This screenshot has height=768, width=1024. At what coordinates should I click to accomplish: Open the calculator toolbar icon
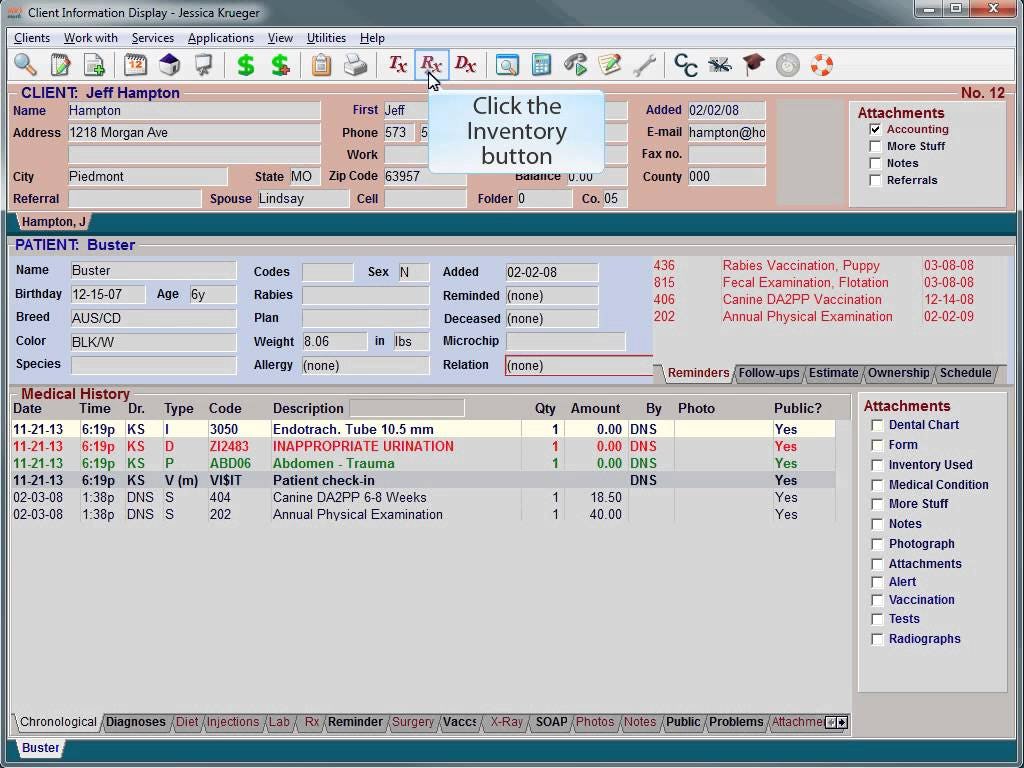coord(541,64)
